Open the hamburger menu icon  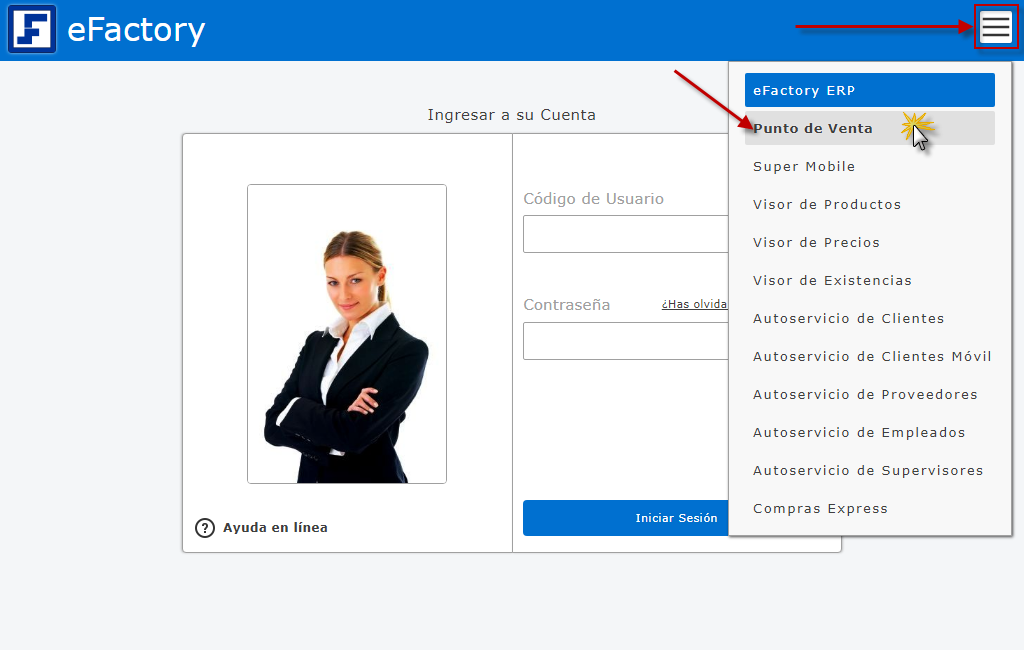pos(996,27)
